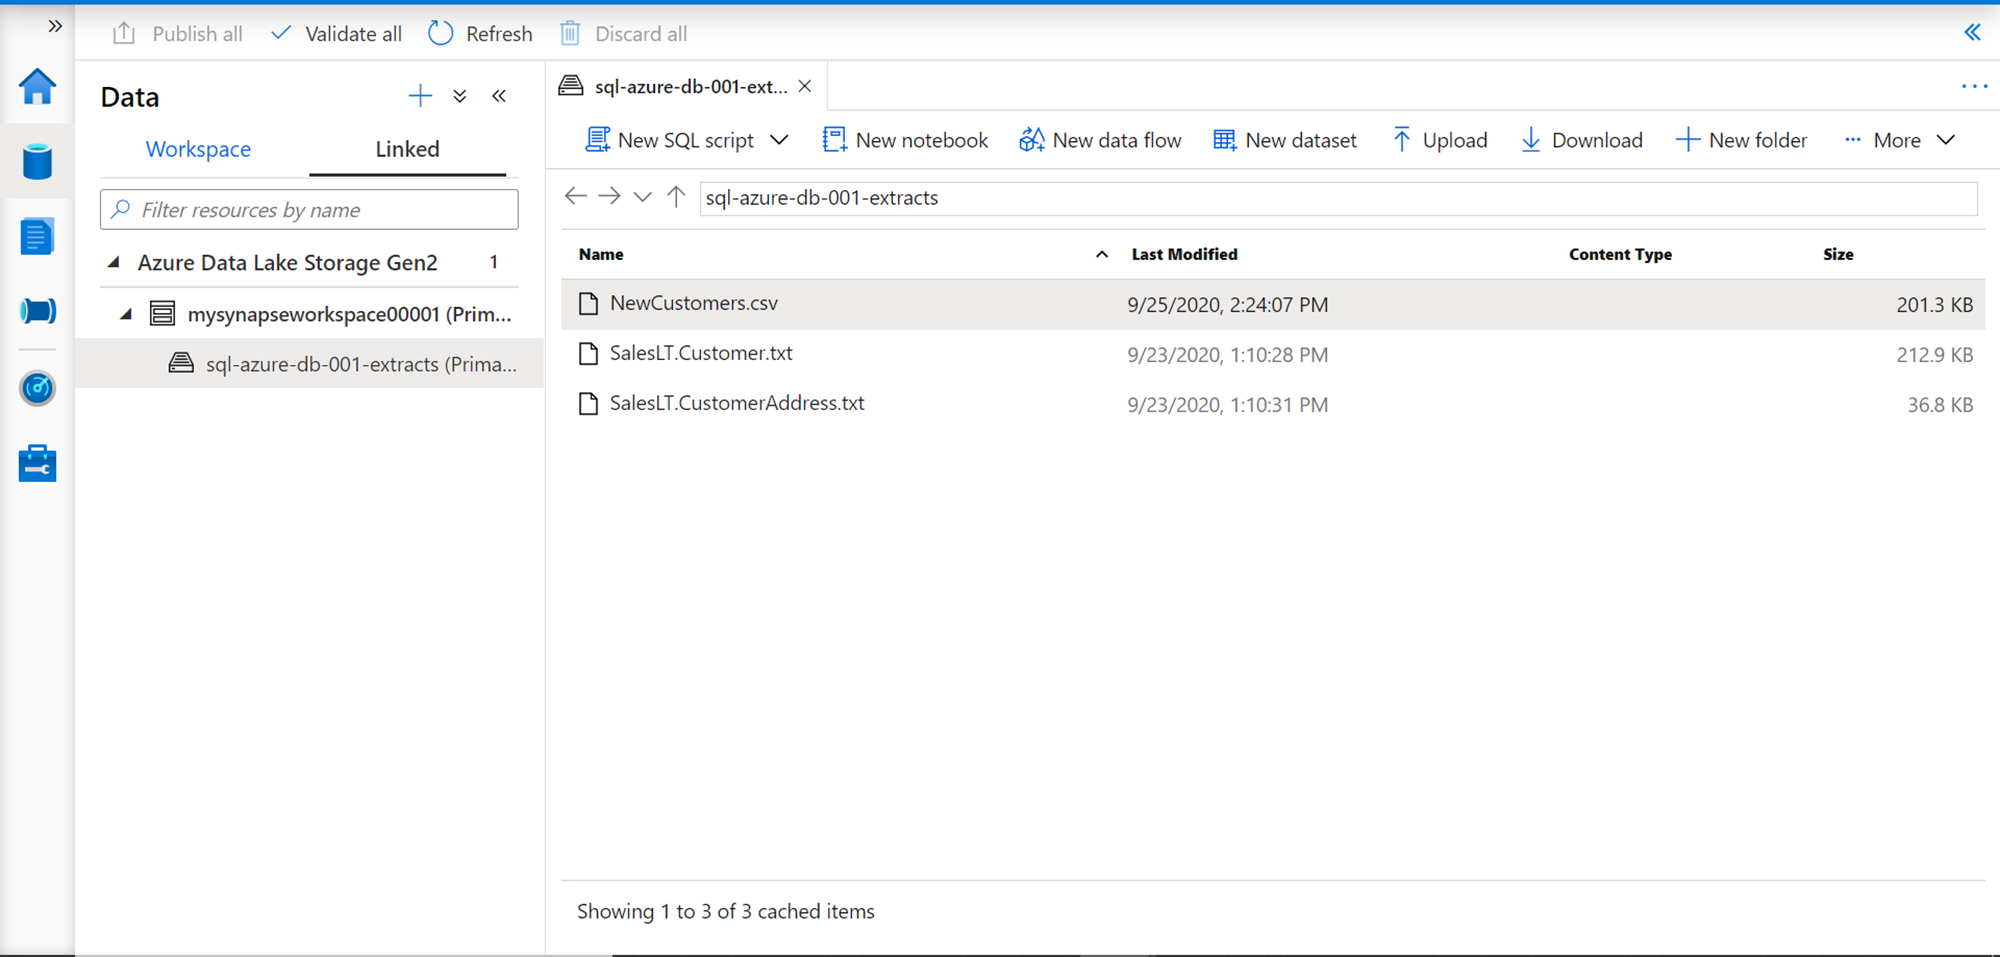Select sql-azure-db-001-extracts container in tree
This screenshot has width=2000, height=957.
pos(361,364)
